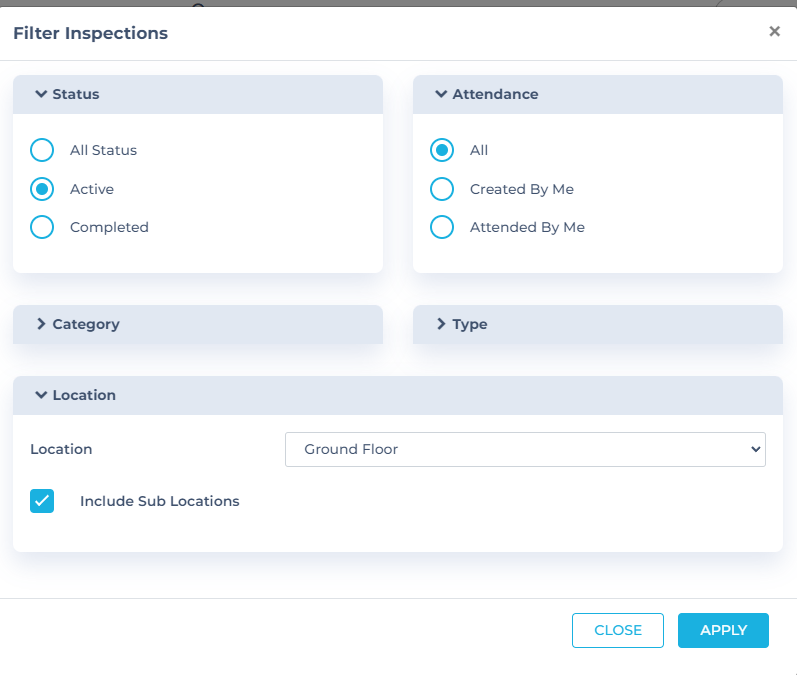Select the Active status radio button
The image size is (797, 675).
pyautogui.click(x=42, y=189)
